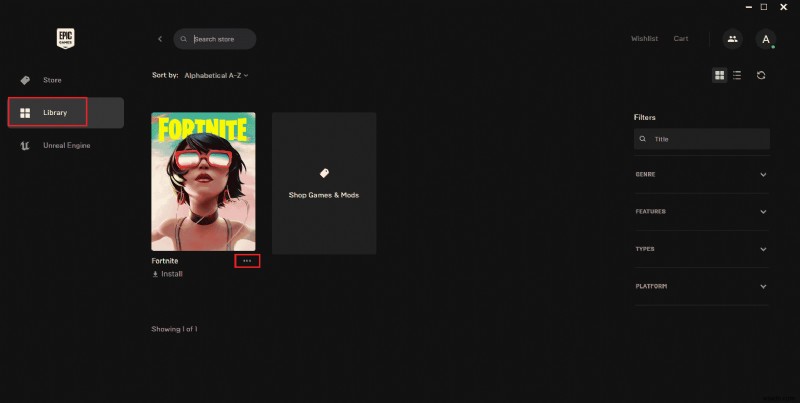Expand the Genre filter

(702, 174)
